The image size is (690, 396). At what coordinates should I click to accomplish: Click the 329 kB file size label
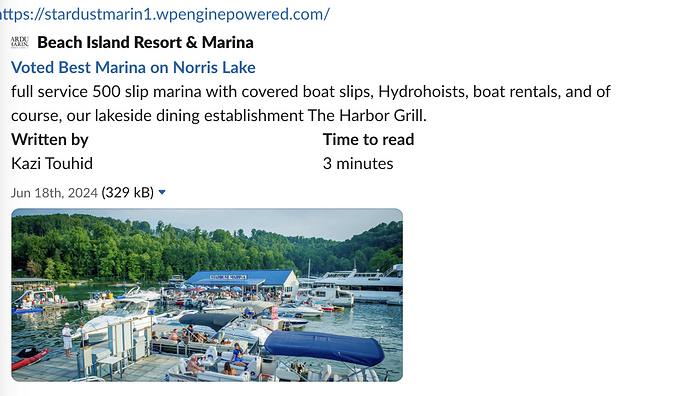click(128, 193)
